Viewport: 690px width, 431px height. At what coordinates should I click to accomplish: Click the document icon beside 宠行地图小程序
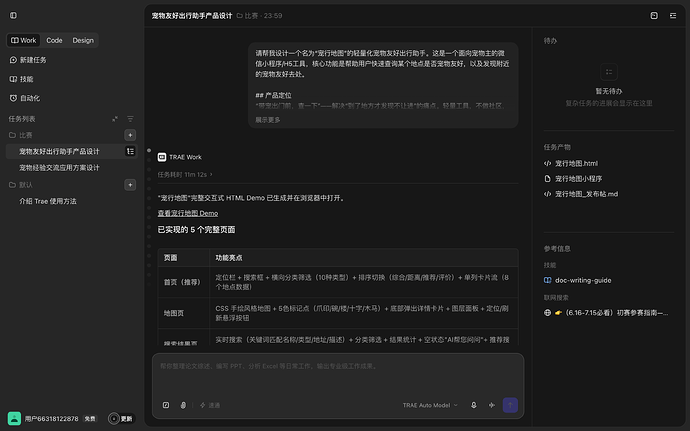click(x=547, y=179)
